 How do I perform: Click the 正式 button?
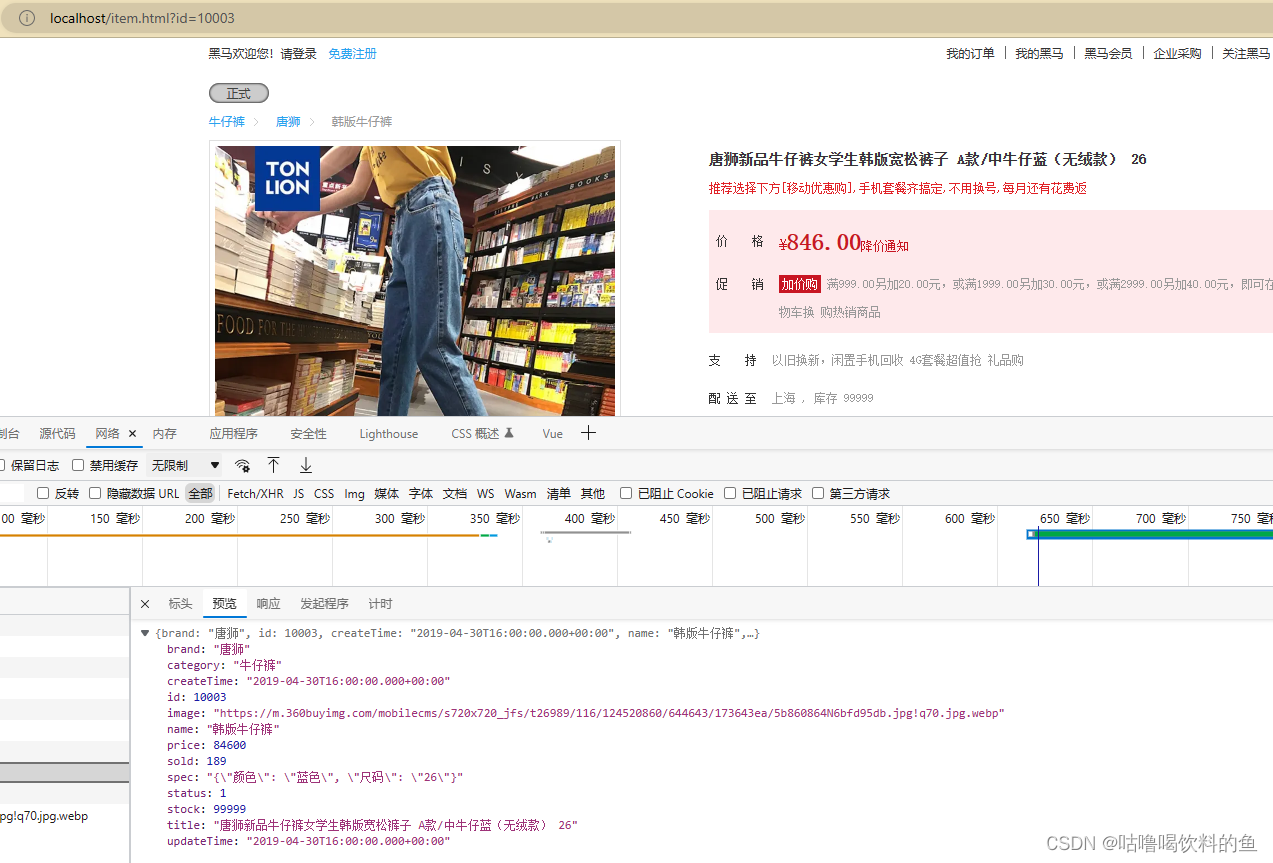point(239,93)
